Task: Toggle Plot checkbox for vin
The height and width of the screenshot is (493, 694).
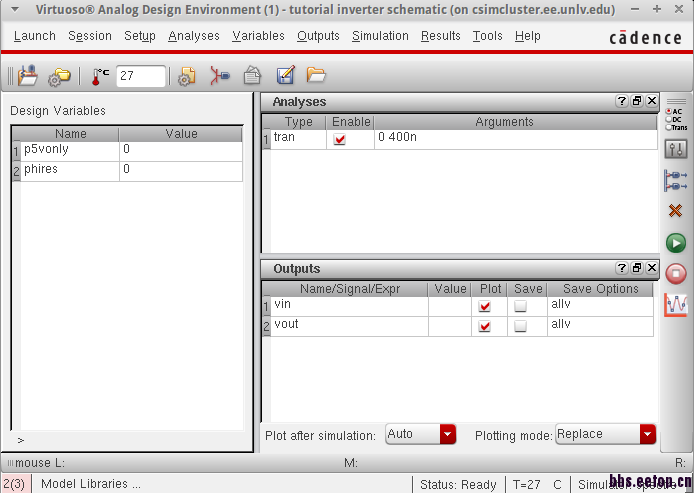Action: point(485,306)
